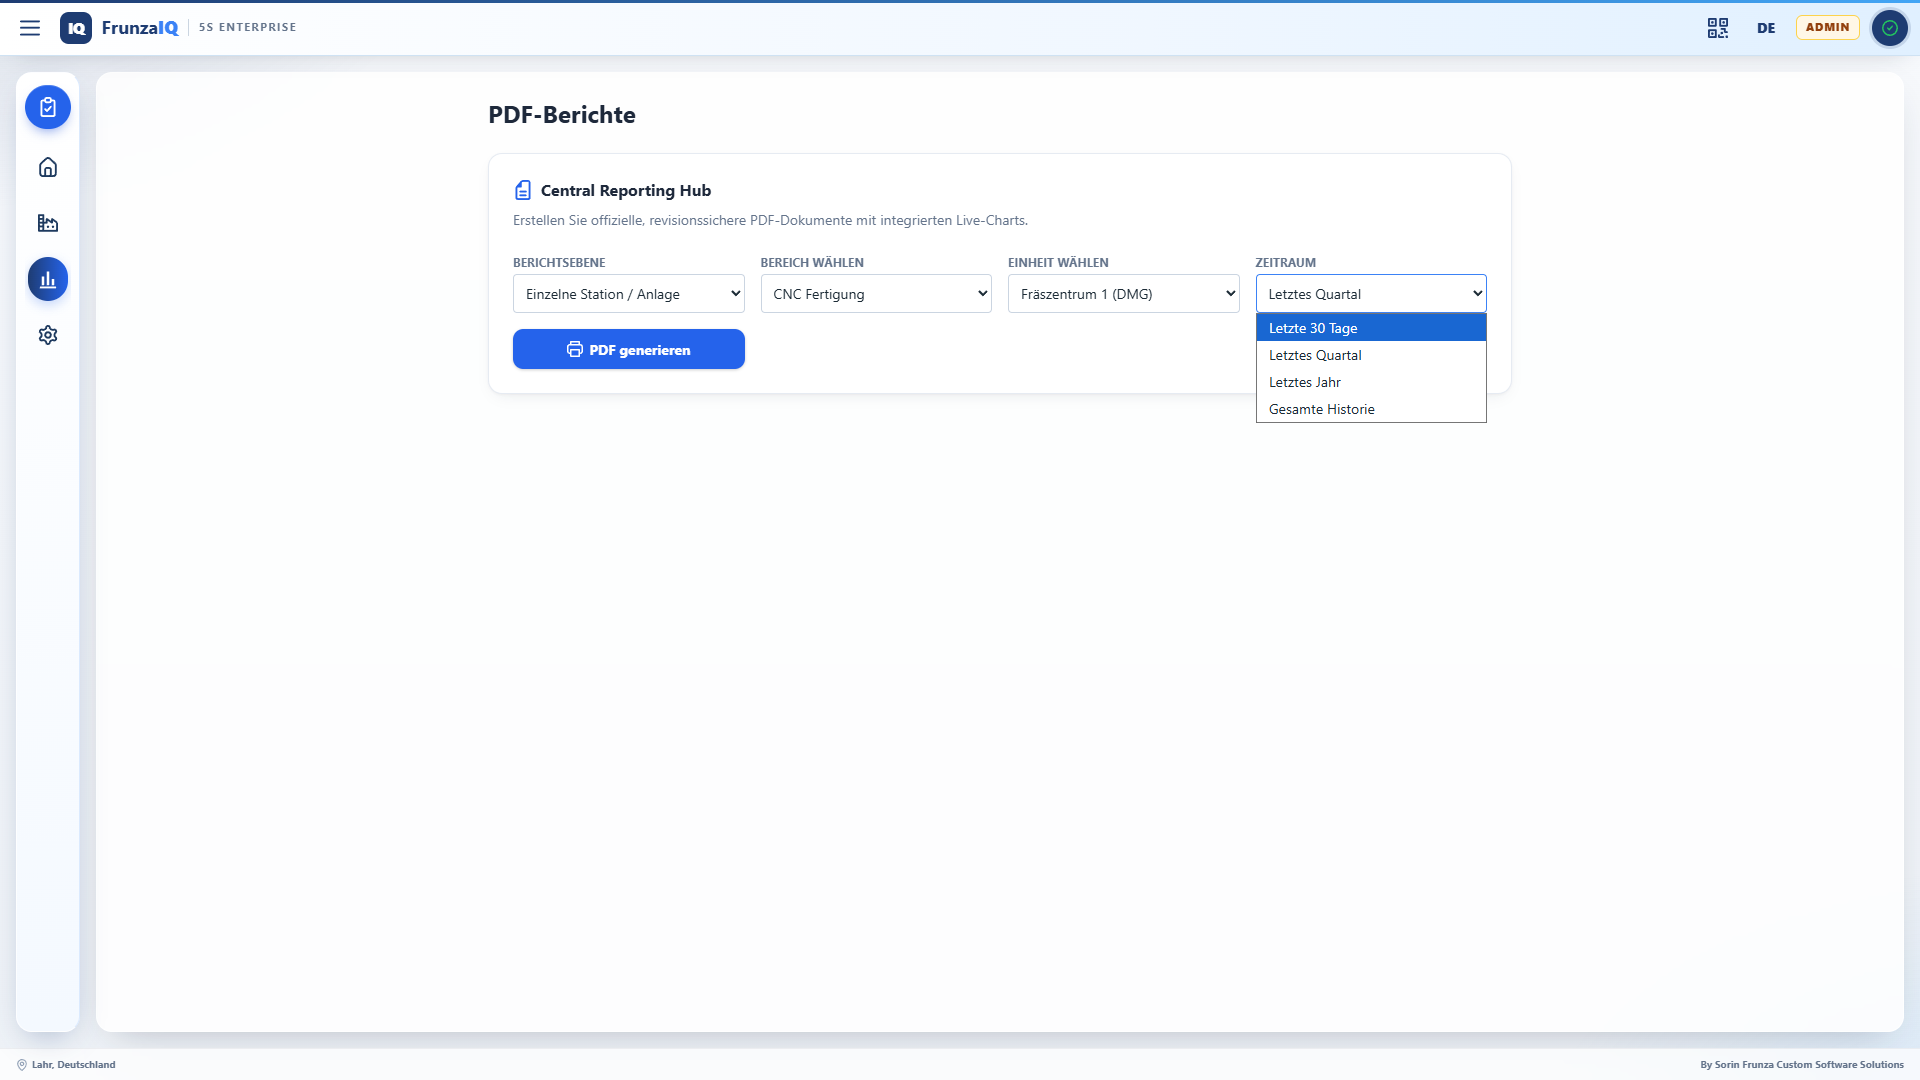1920x1080 pixels.
Task: Click the FrunzaIQ logo icon
Action: pos(76,28)
